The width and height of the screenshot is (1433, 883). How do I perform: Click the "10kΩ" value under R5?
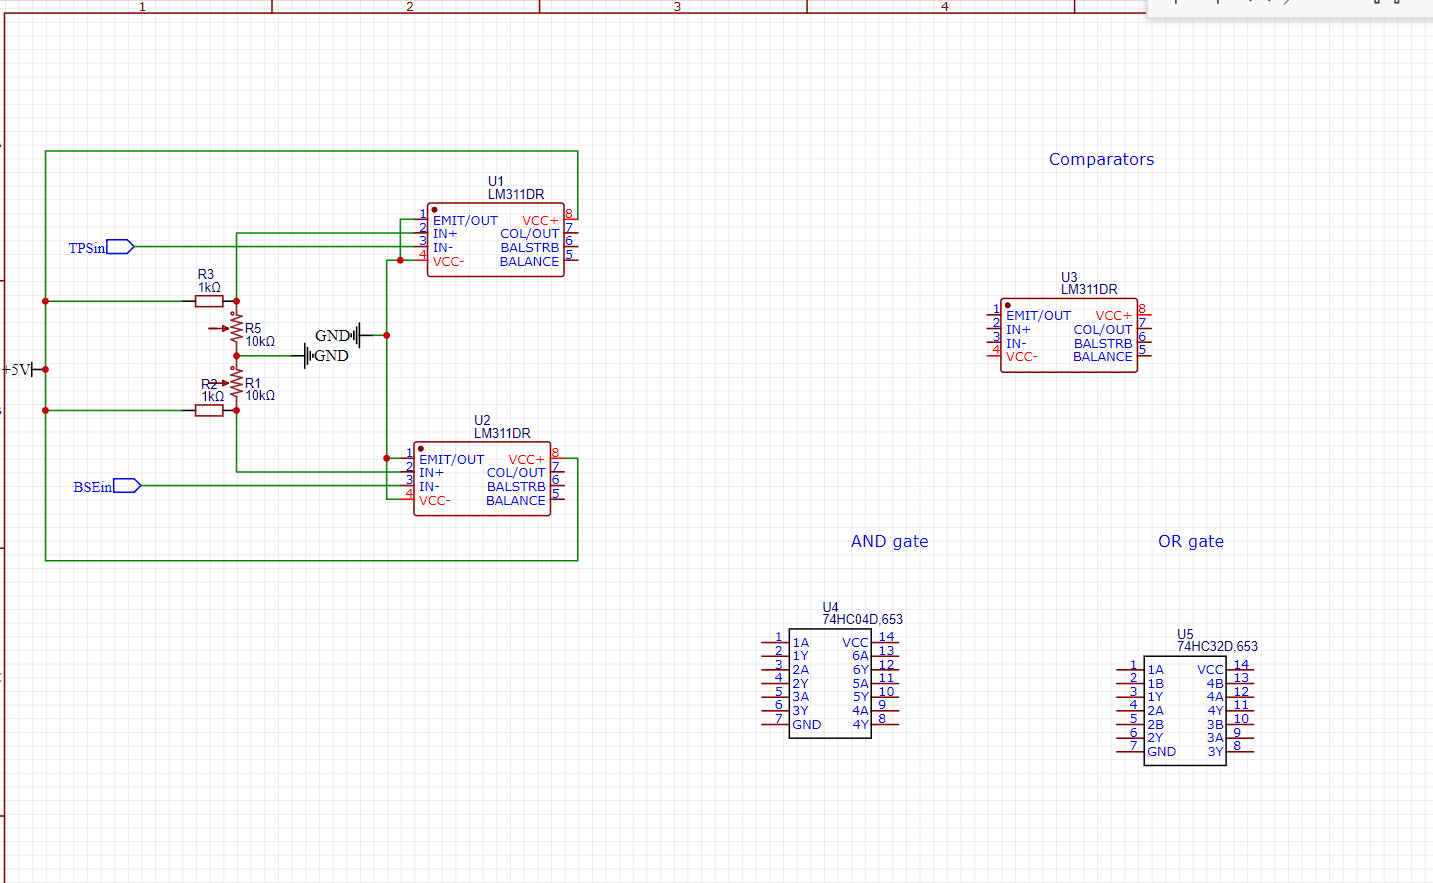pyautogui.click(x=260, y=341)
